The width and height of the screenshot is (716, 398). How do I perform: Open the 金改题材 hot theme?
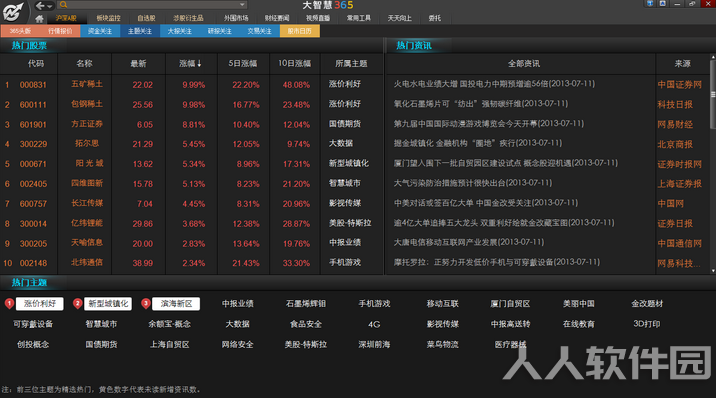coord(647,304)
